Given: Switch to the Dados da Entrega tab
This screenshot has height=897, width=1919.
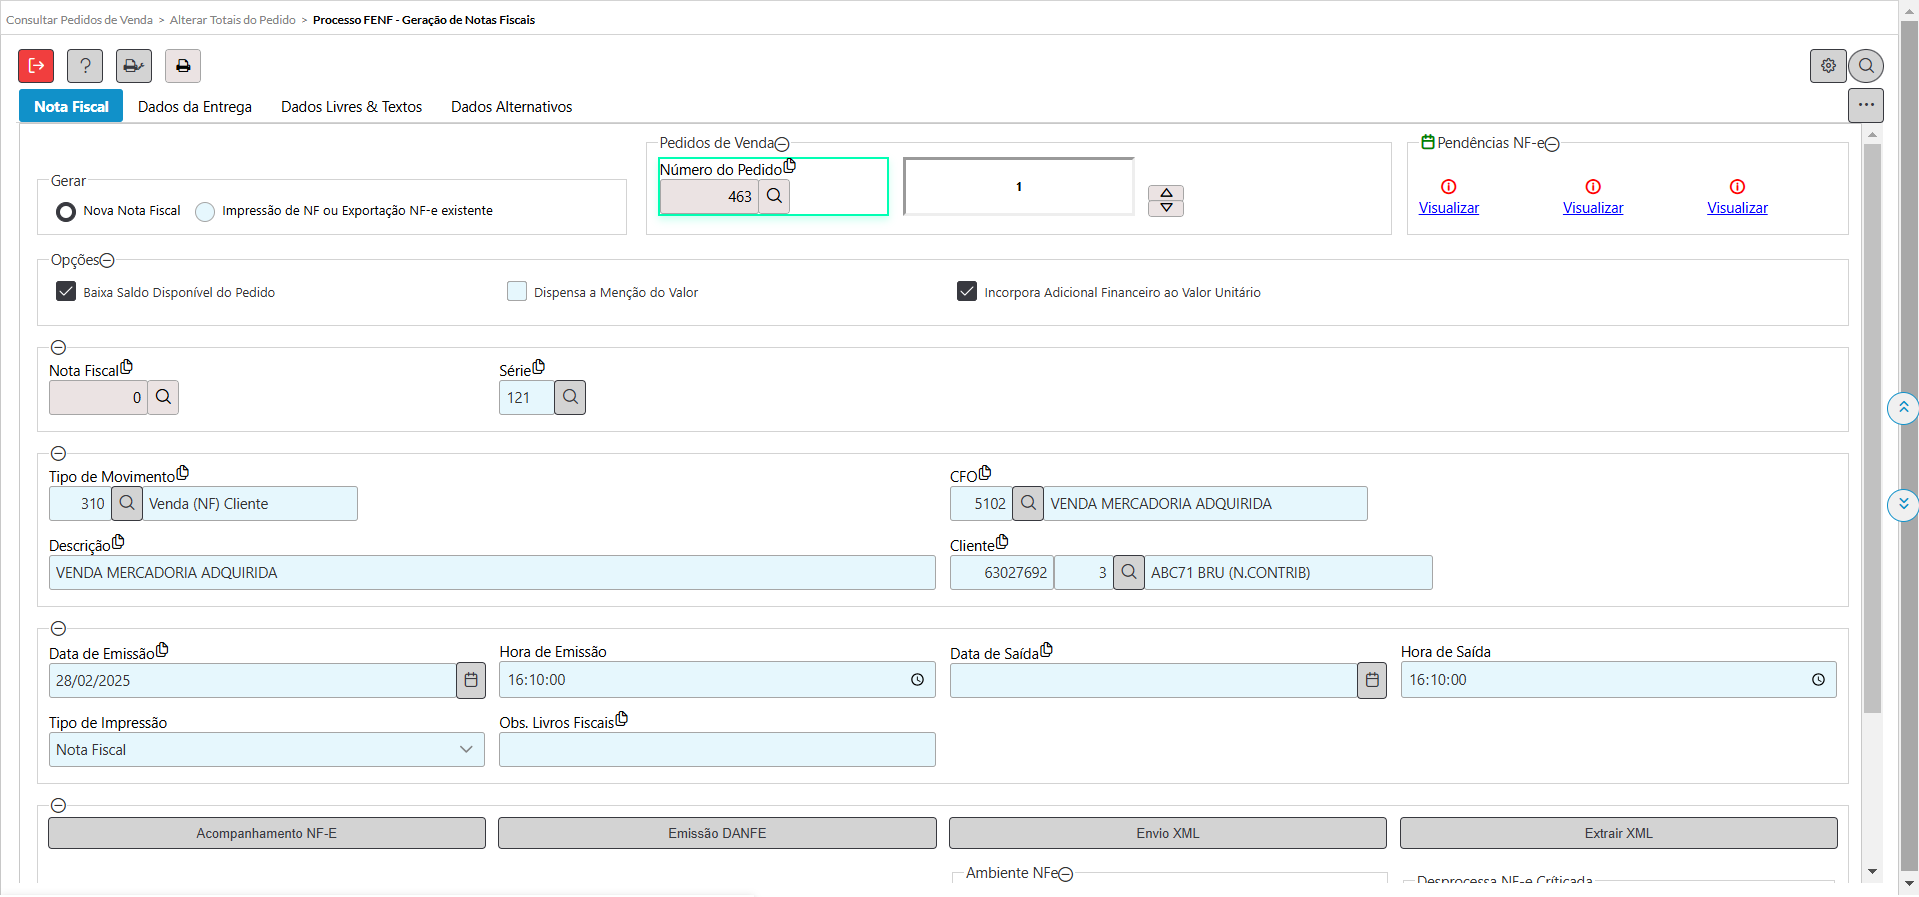Looking at the screenshot, I should [195, 107].
